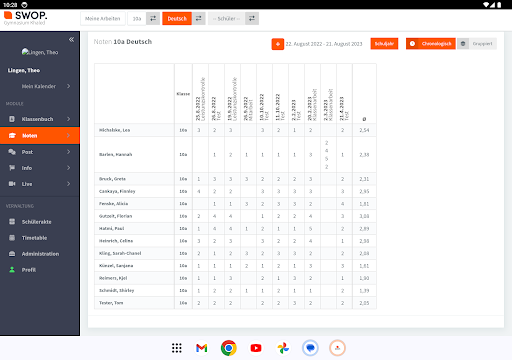Collapse the sidebar with the double chevron
Image resolution: width=512 pixels, height=360 pixels.
pos(71,40)
